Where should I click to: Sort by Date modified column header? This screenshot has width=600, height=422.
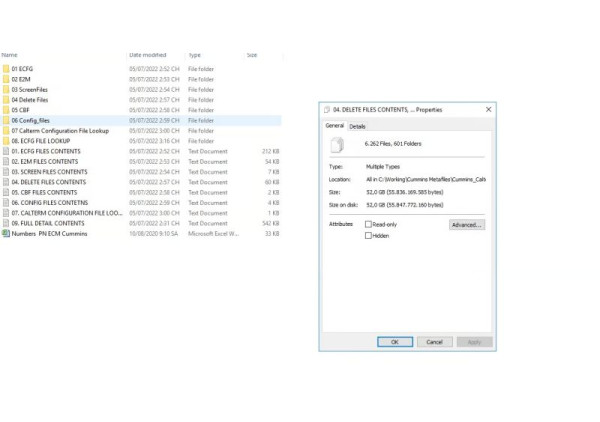[x=148, y=54]
